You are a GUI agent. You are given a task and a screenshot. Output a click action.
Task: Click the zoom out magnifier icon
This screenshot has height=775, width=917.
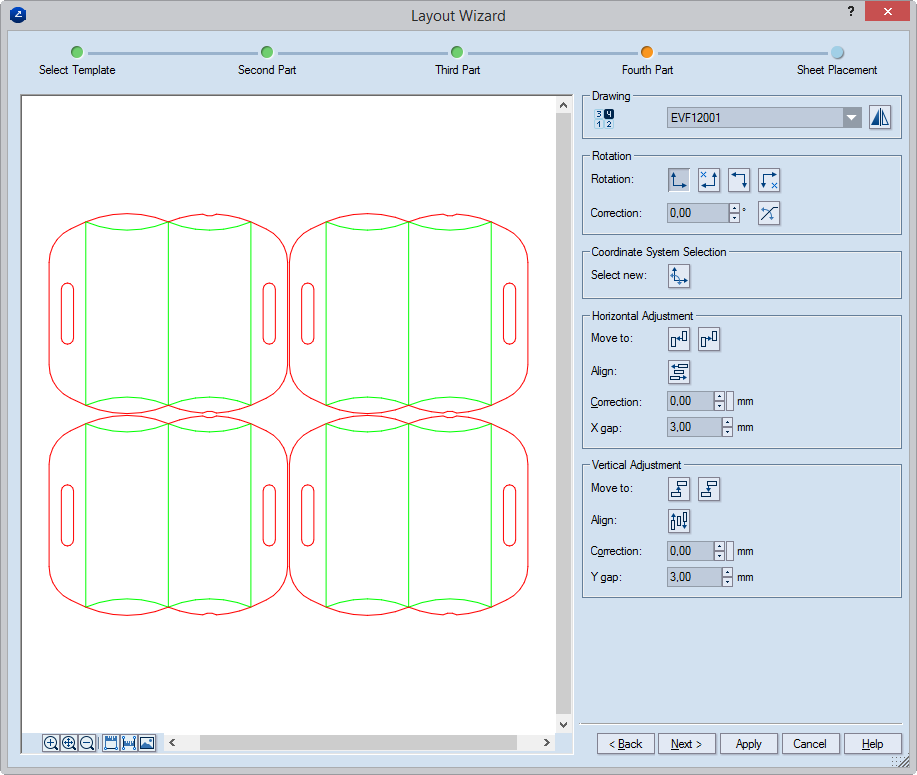tap(87, 743)
